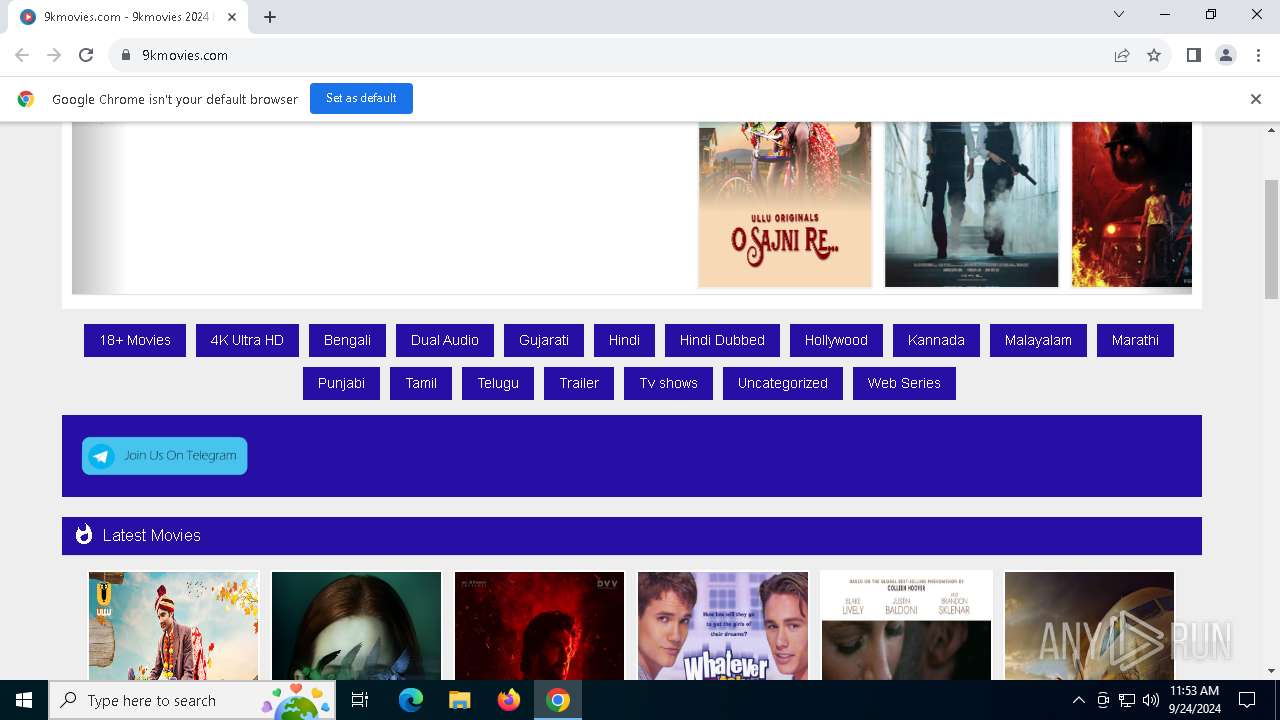Screen dimensions: 1280x720
Task: View site security lock info
Action: (126, 55)
